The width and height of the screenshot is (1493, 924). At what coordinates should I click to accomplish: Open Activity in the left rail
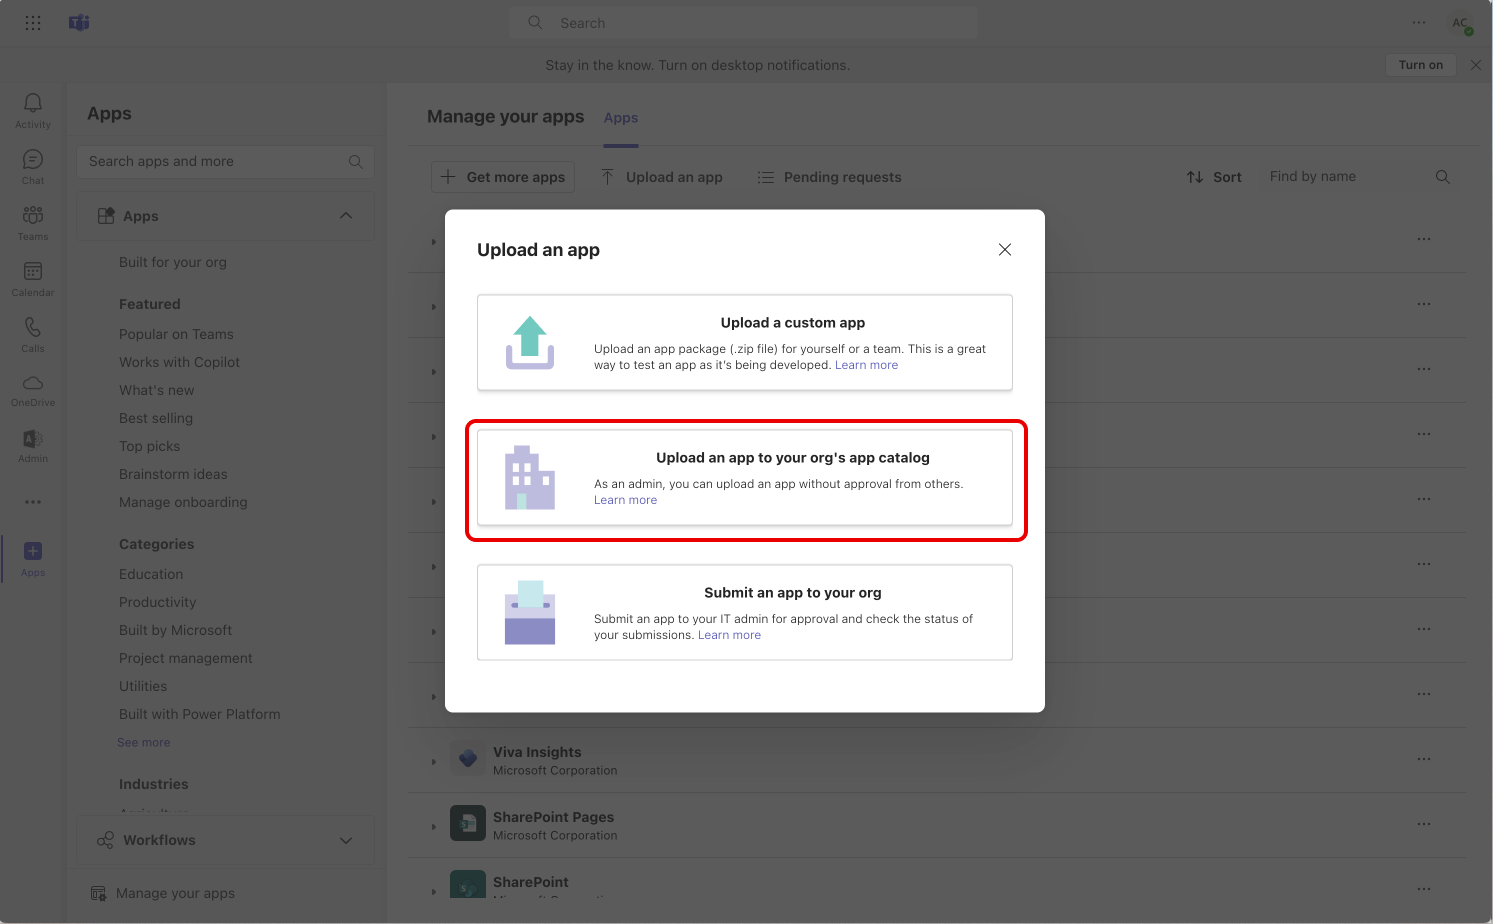pyautogui.click(x=33, y=111)
